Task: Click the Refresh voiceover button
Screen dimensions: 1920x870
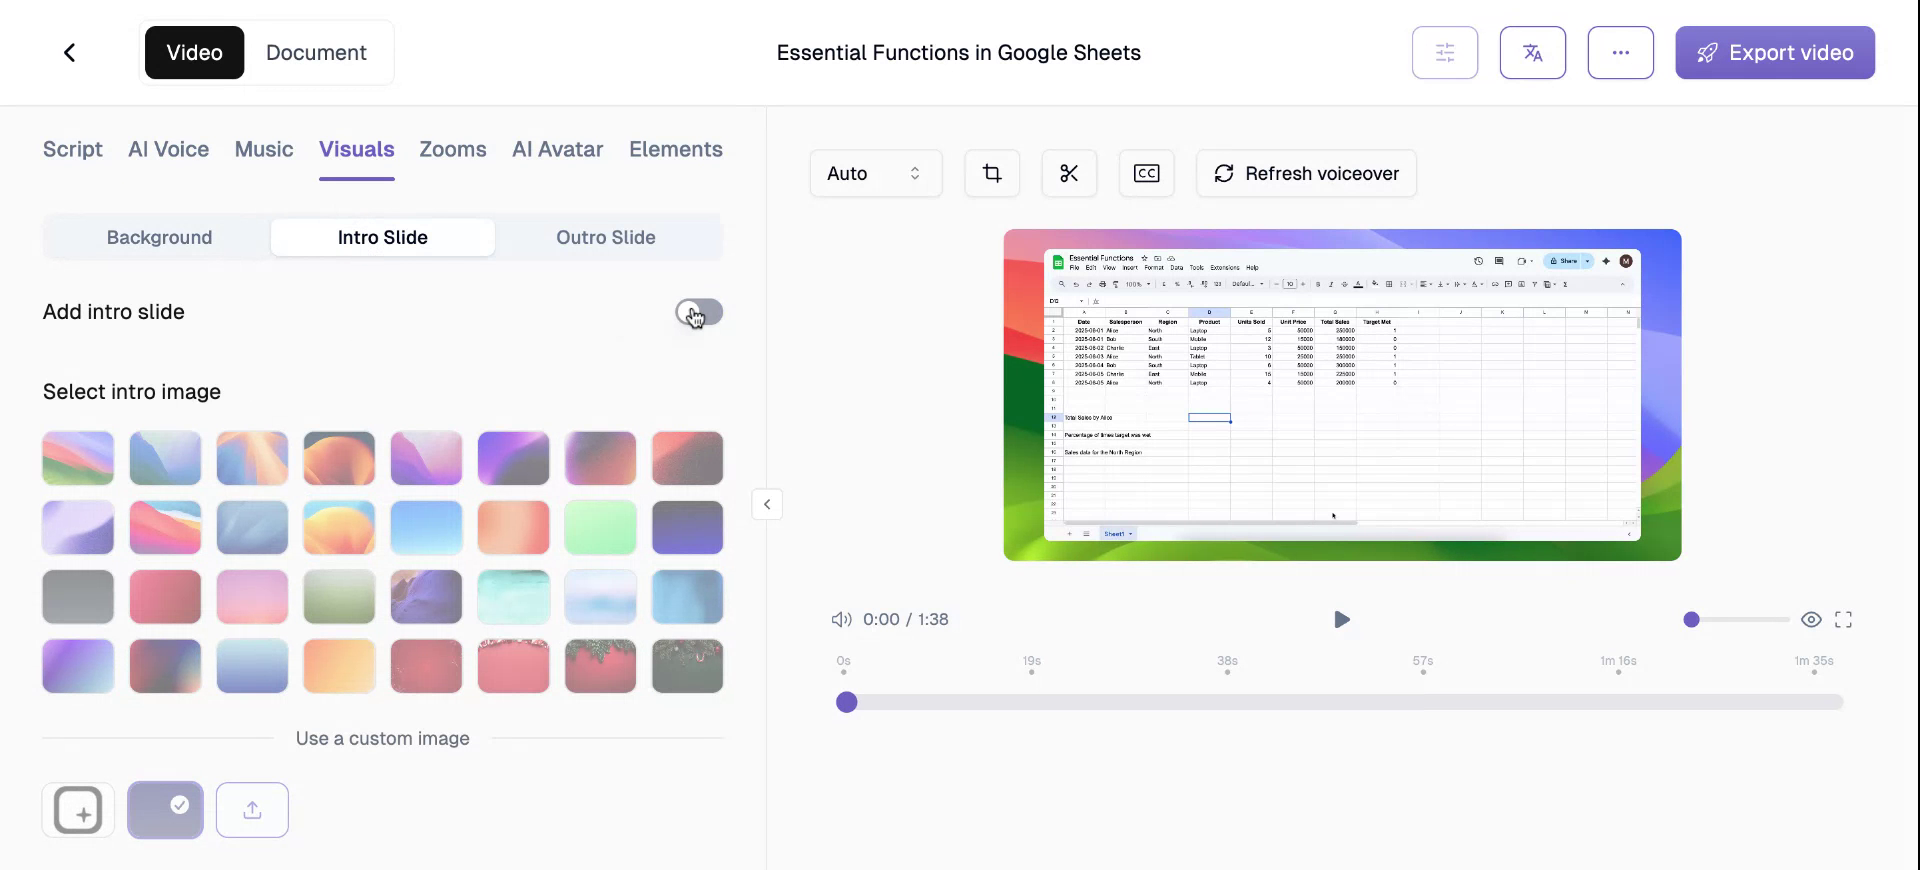Action: (x=1306, y=173)
